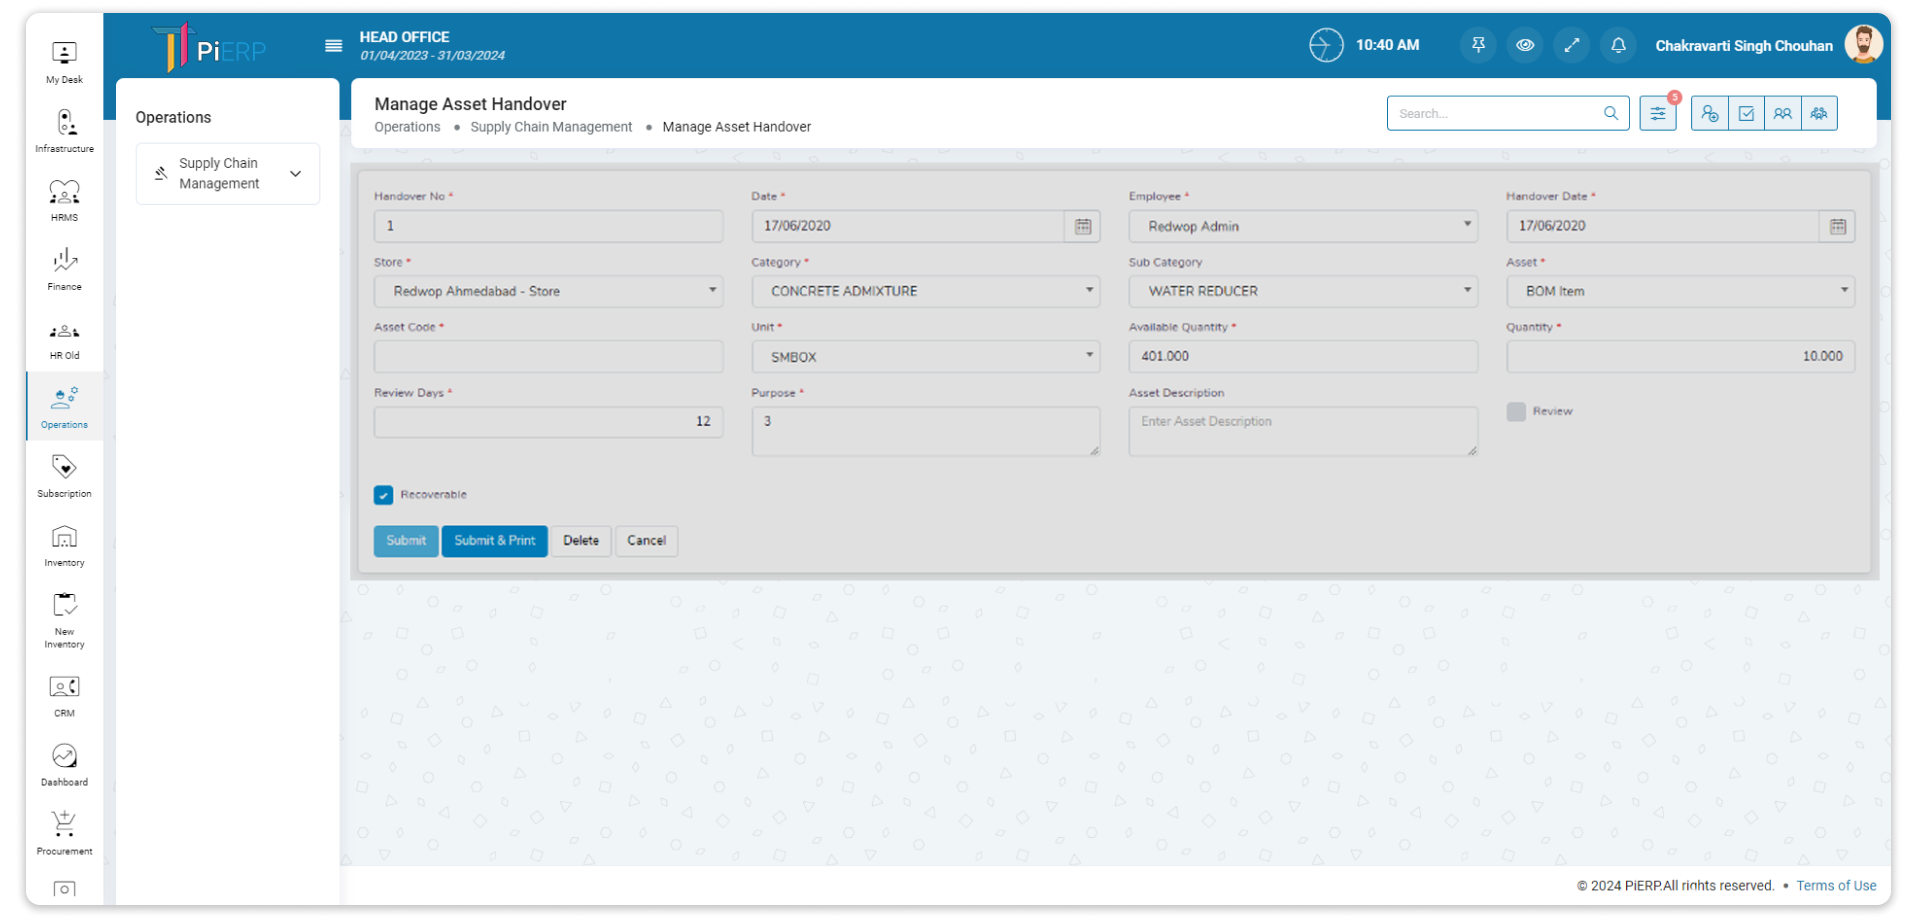
Task: Click the Submit & Print button
Action: pyautogui.click(x=494, y=541)
